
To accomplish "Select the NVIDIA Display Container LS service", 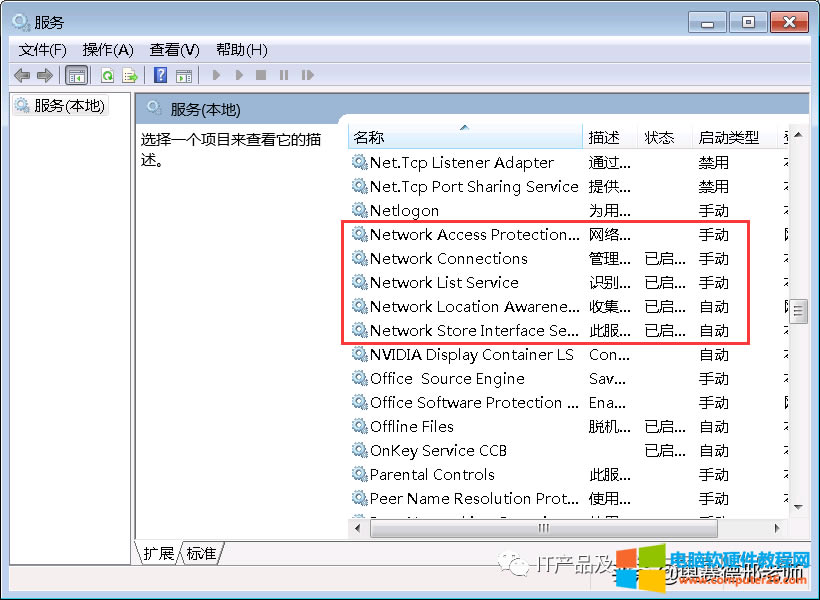I will pos(471,355).
